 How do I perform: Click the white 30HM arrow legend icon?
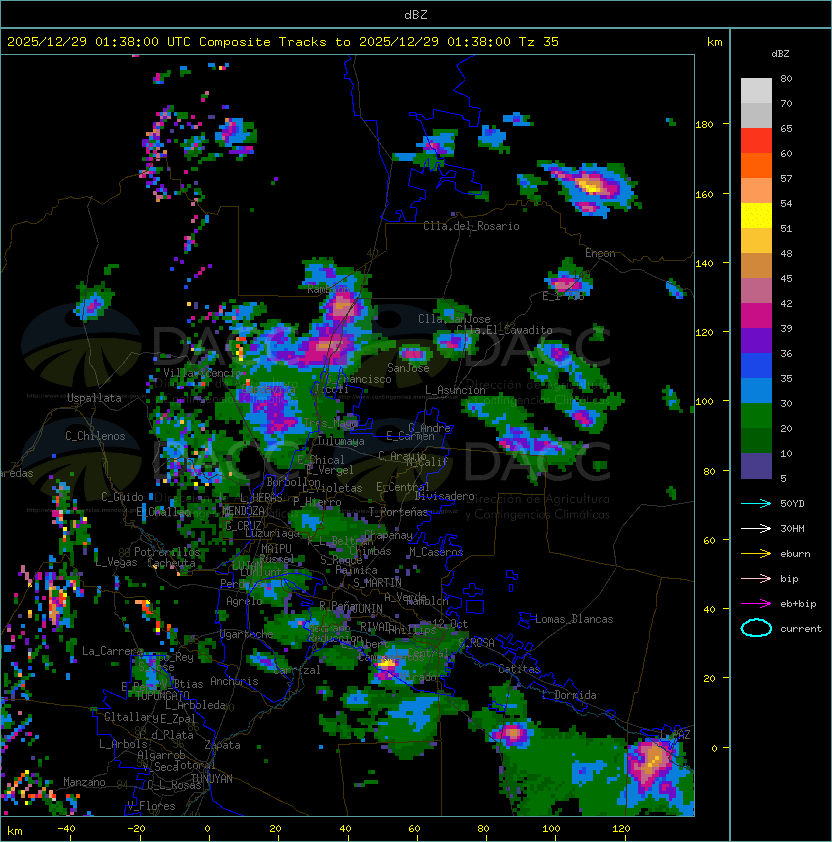tap(756, 528)
